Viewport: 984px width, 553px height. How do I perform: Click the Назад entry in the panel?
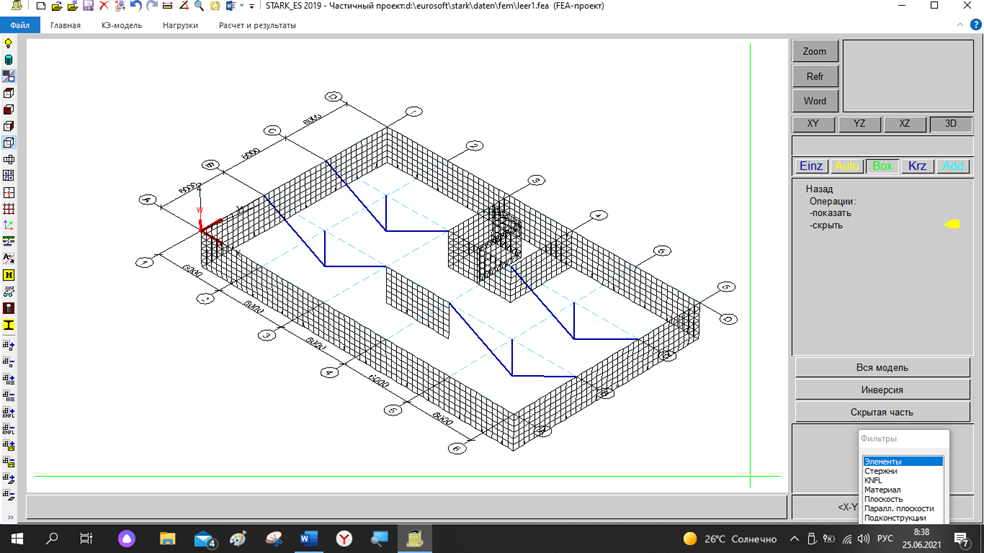[819, 189]
